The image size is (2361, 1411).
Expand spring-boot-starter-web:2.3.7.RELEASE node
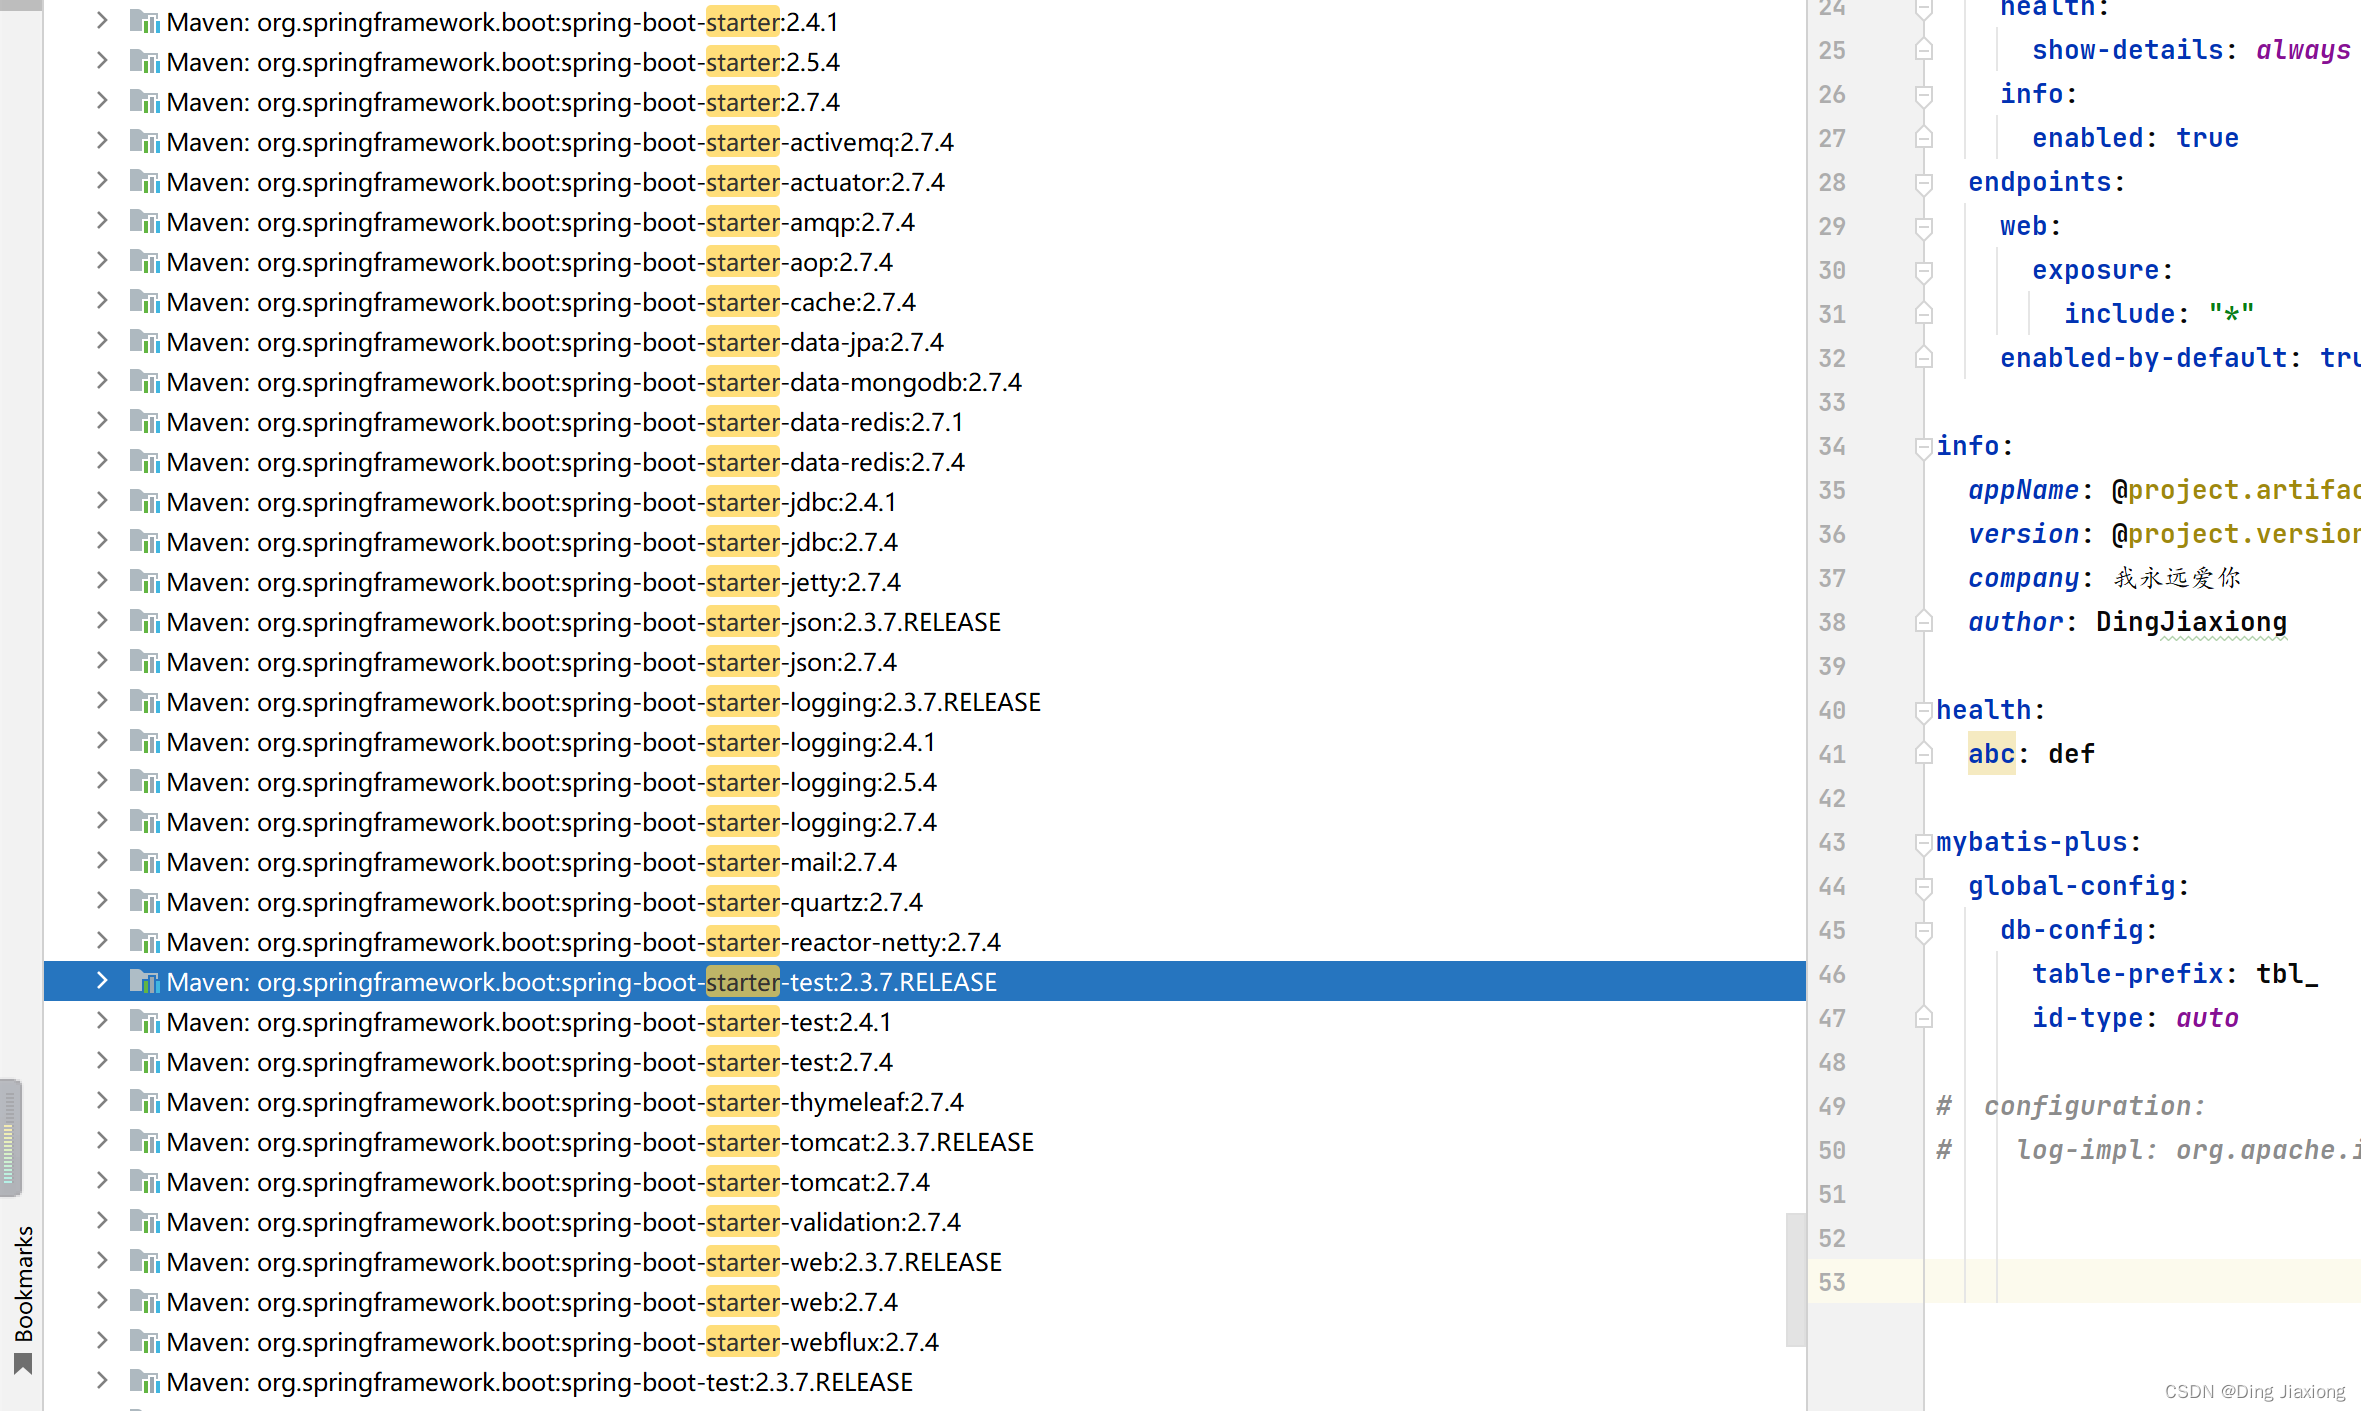click(x=102, y=1261)
